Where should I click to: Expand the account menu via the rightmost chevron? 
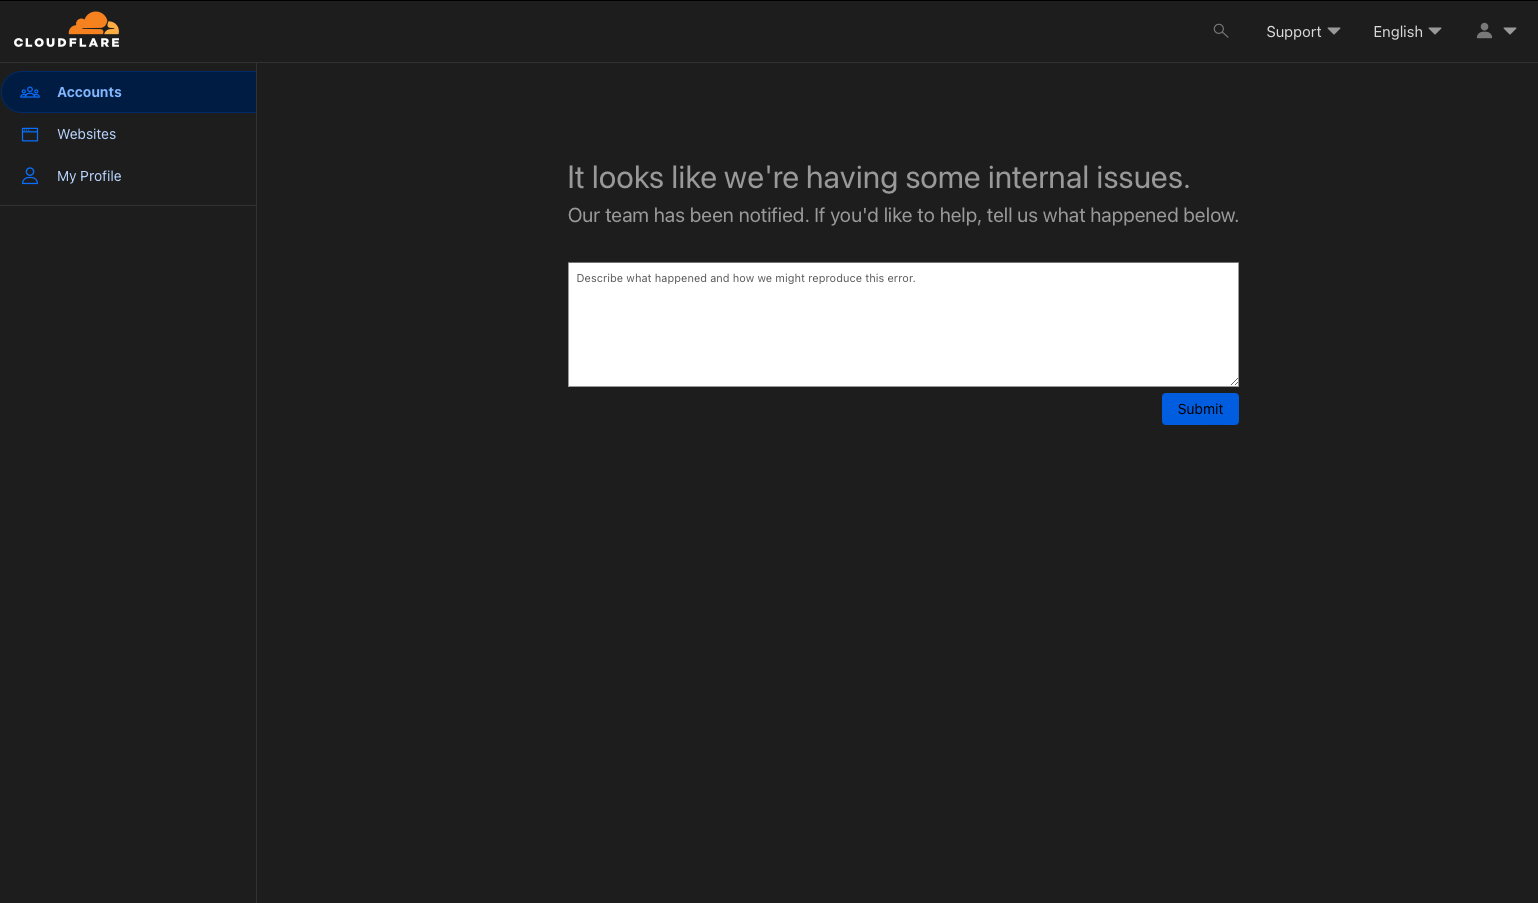pyautogui.click(x=1510, y=31)
